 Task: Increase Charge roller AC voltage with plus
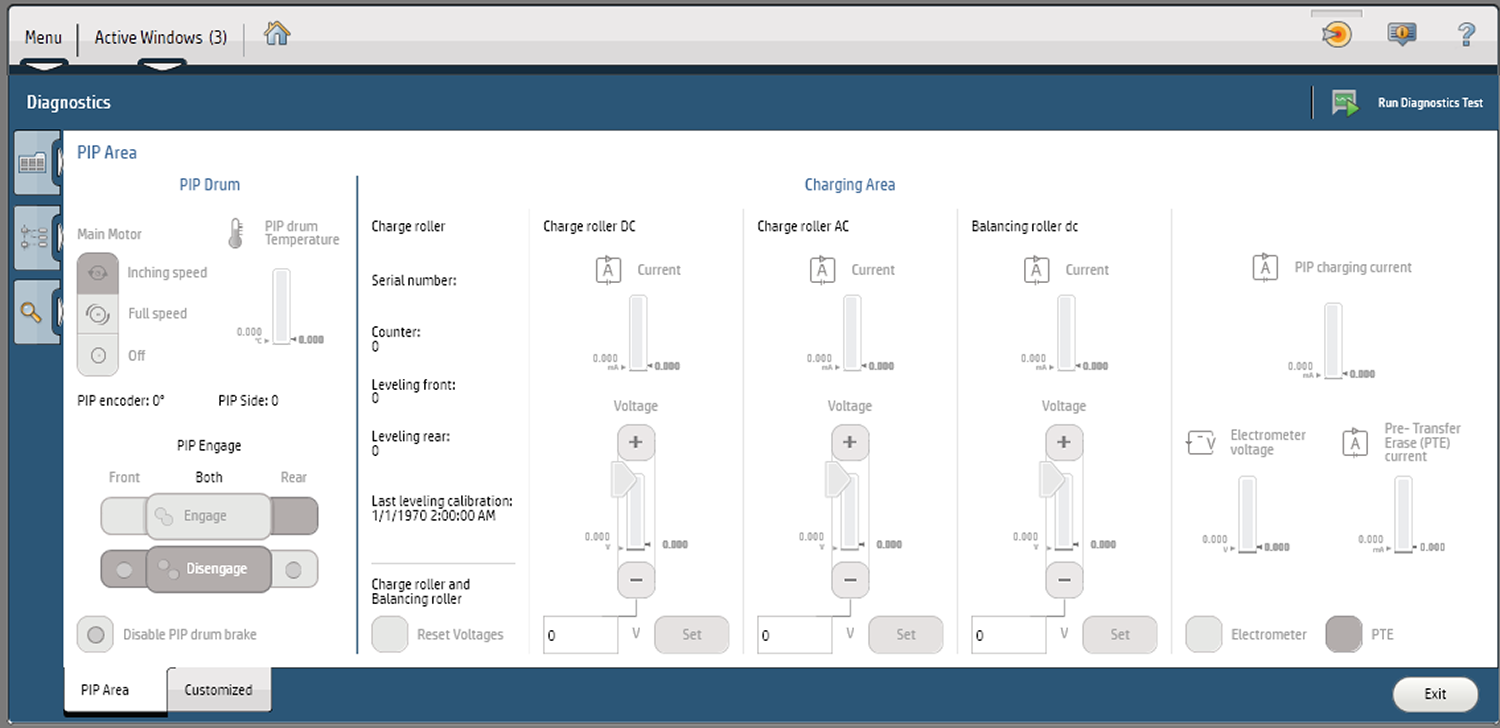(850, 442)
